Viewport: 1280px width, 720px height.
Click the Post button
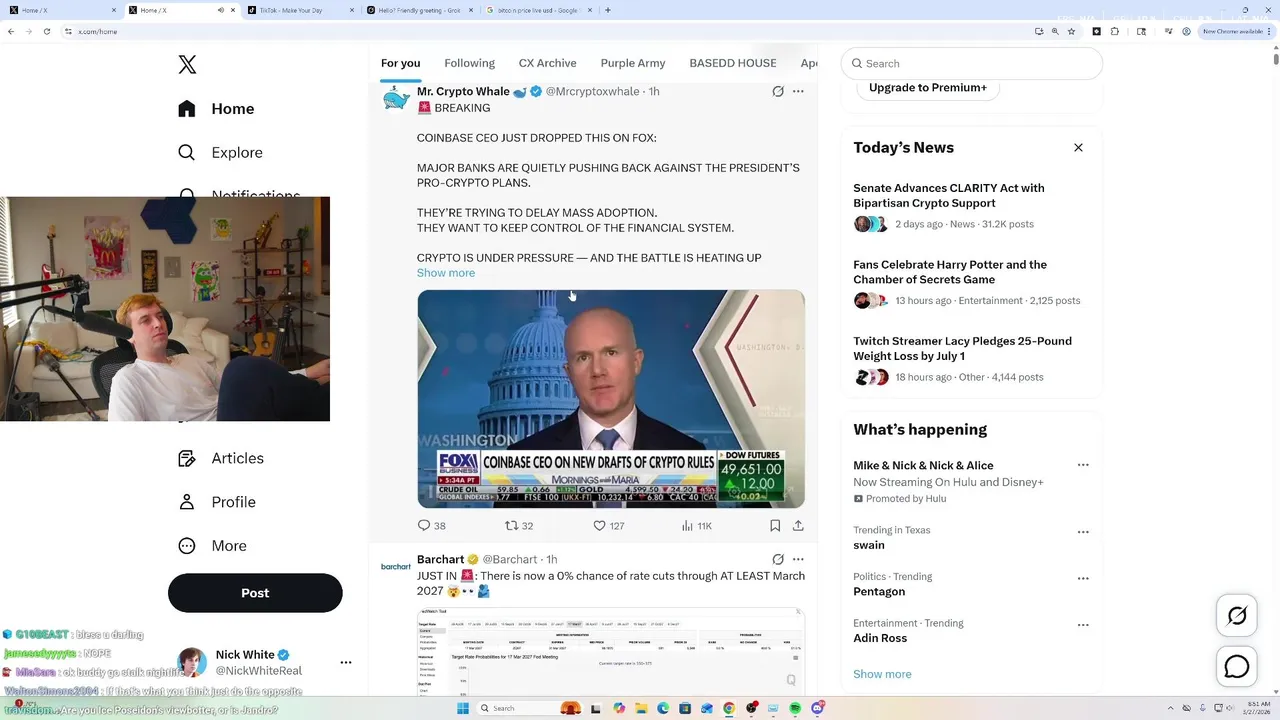(255, 593)
